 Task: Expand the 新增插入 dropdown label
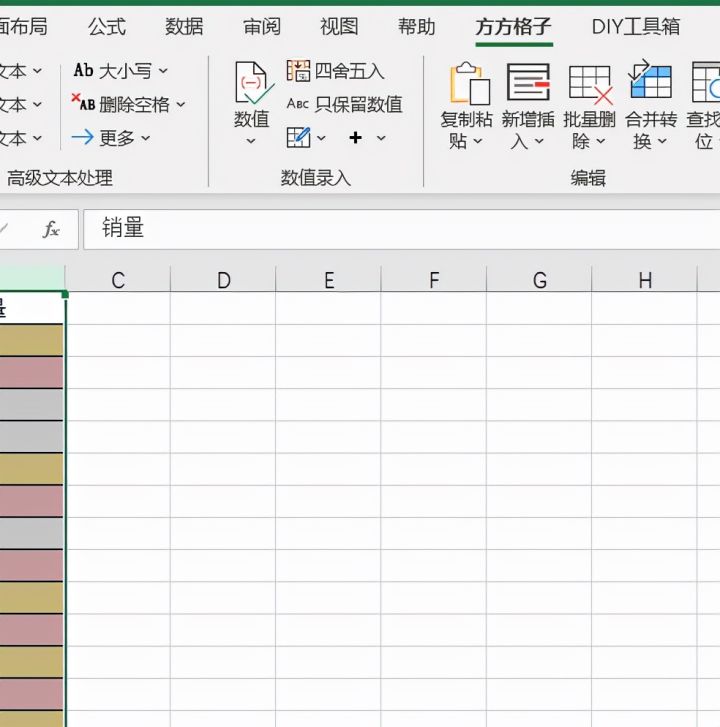528,130
